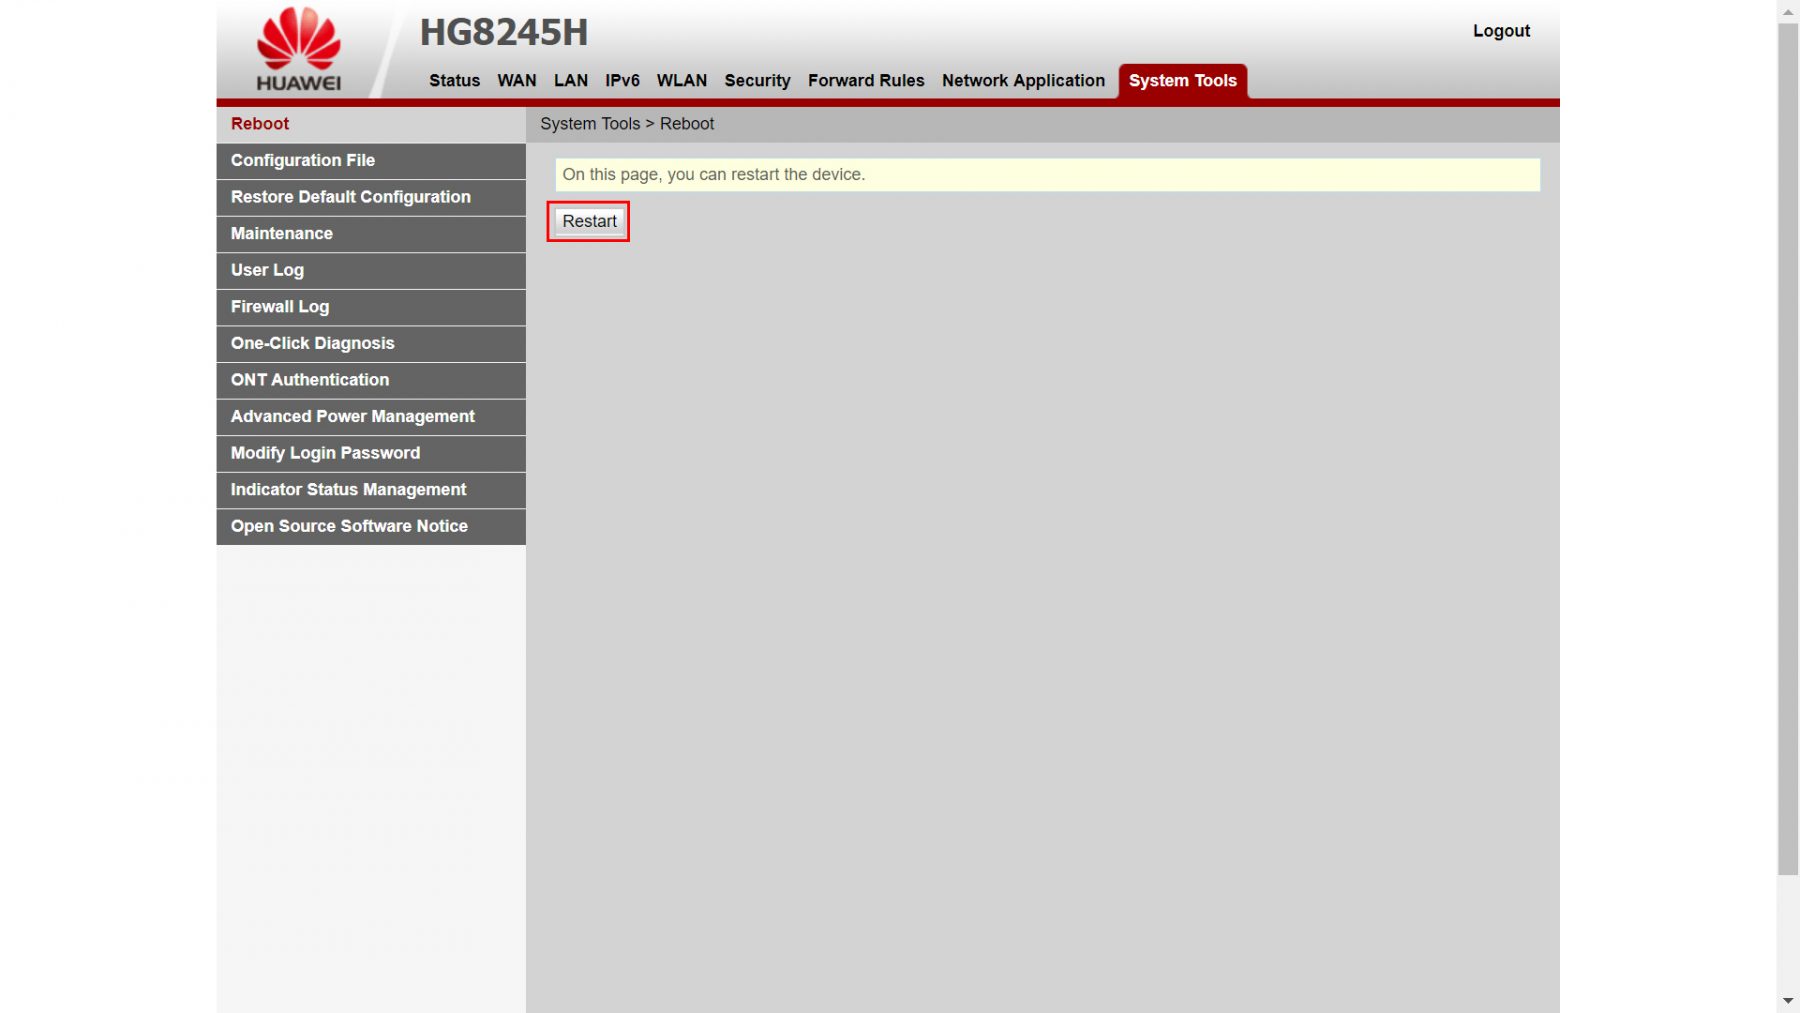
Task: Open Restore Default Configuration page
Action: 350,197
